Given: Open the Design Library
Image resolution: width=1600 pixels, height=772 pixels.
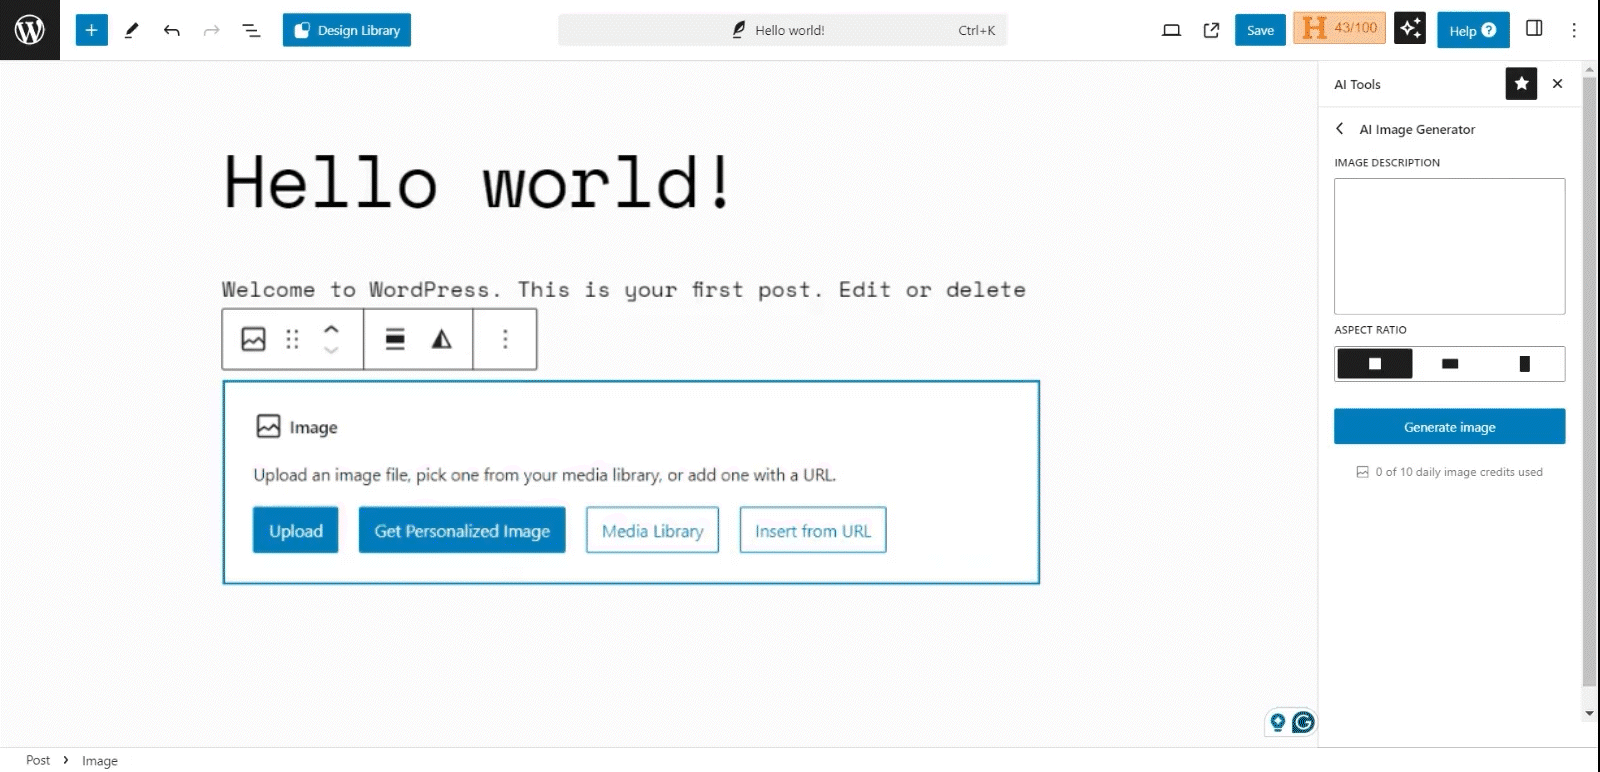Looking at the screenshot, I should [347, 30].
